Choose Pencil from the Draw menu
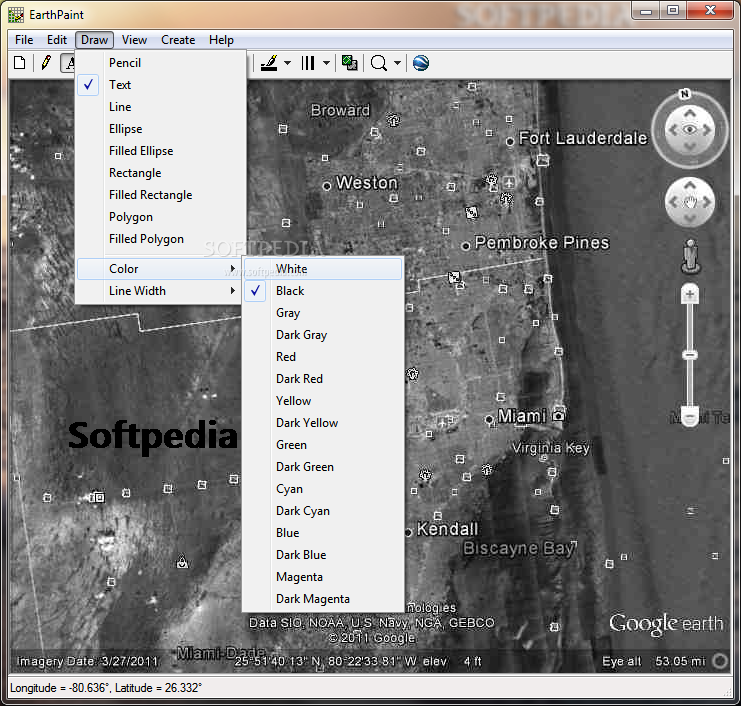This screenshot has height=706, width=741. coord(161,63)
